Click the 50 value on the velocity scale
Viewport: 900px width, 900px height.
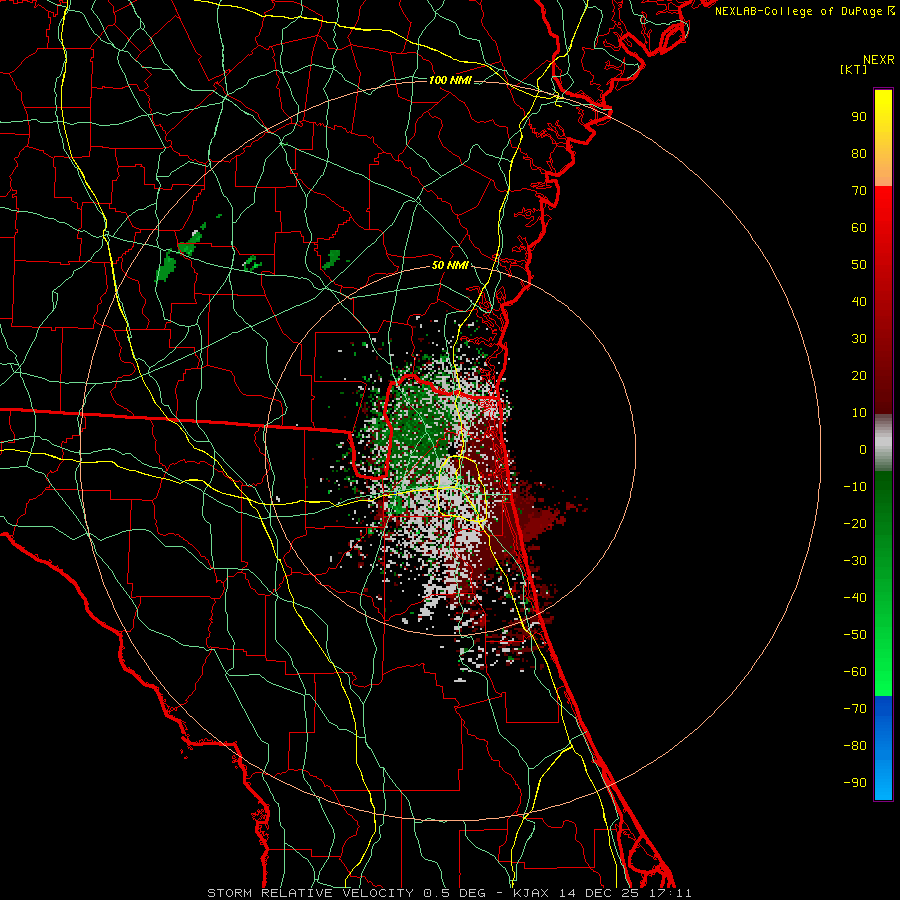pyautogui.click(x=859, y=265)
